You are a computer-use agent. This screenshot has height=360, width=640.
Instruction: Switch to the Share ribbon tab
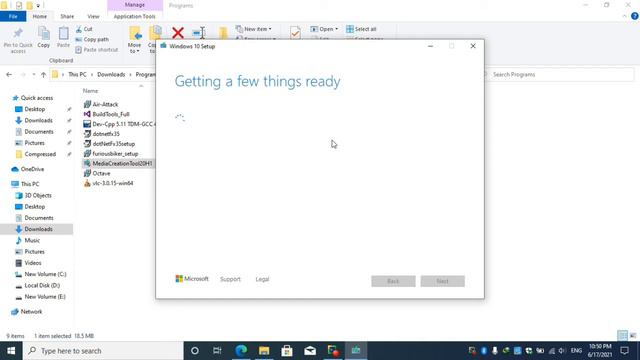pos(67,16)
